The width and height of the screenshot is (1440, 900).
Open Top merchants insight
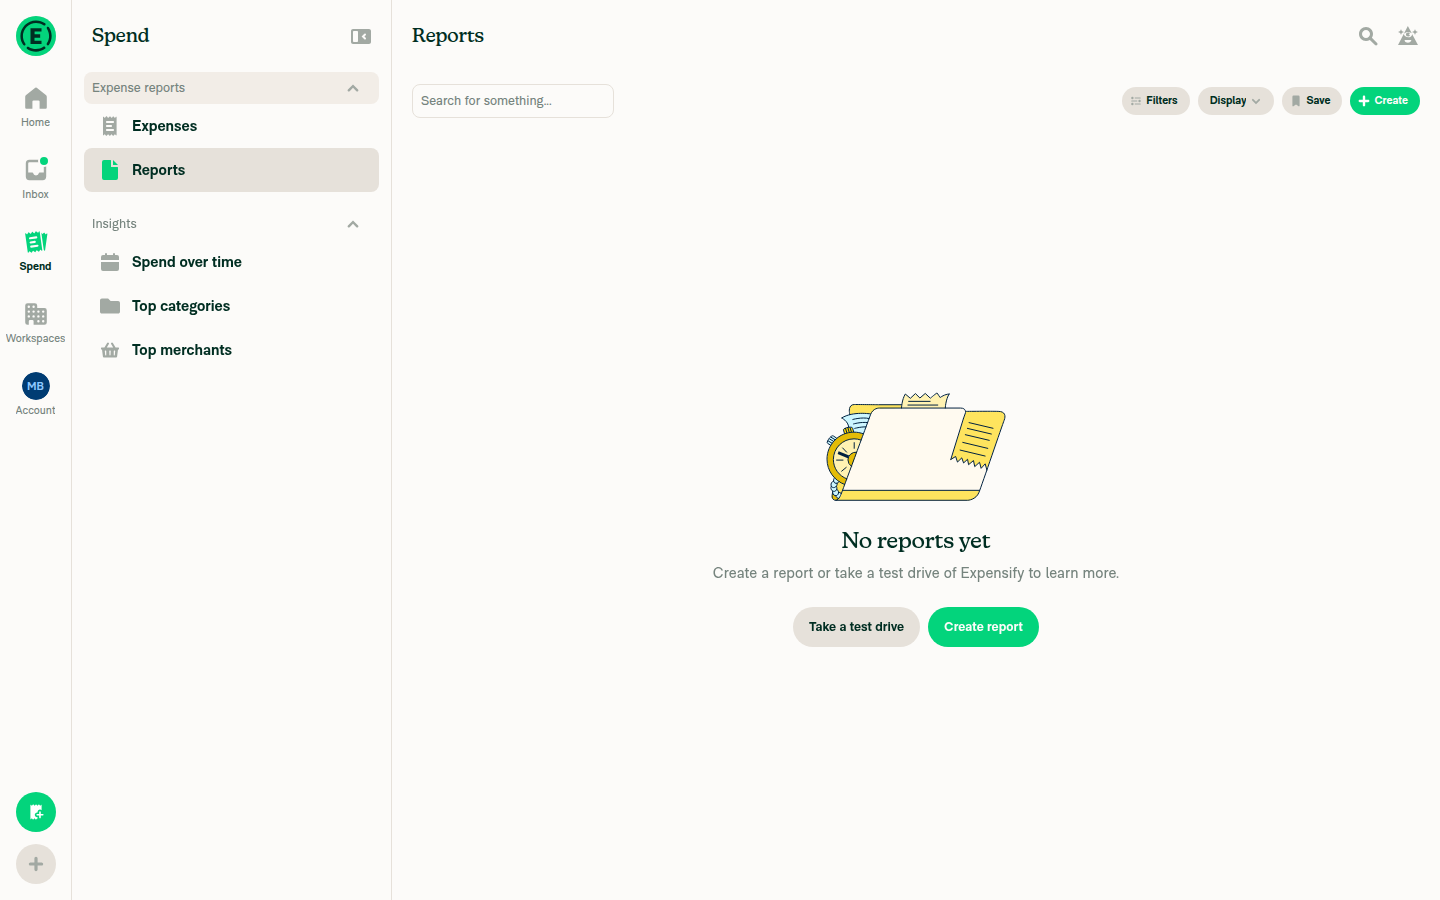tap(231, 350)
